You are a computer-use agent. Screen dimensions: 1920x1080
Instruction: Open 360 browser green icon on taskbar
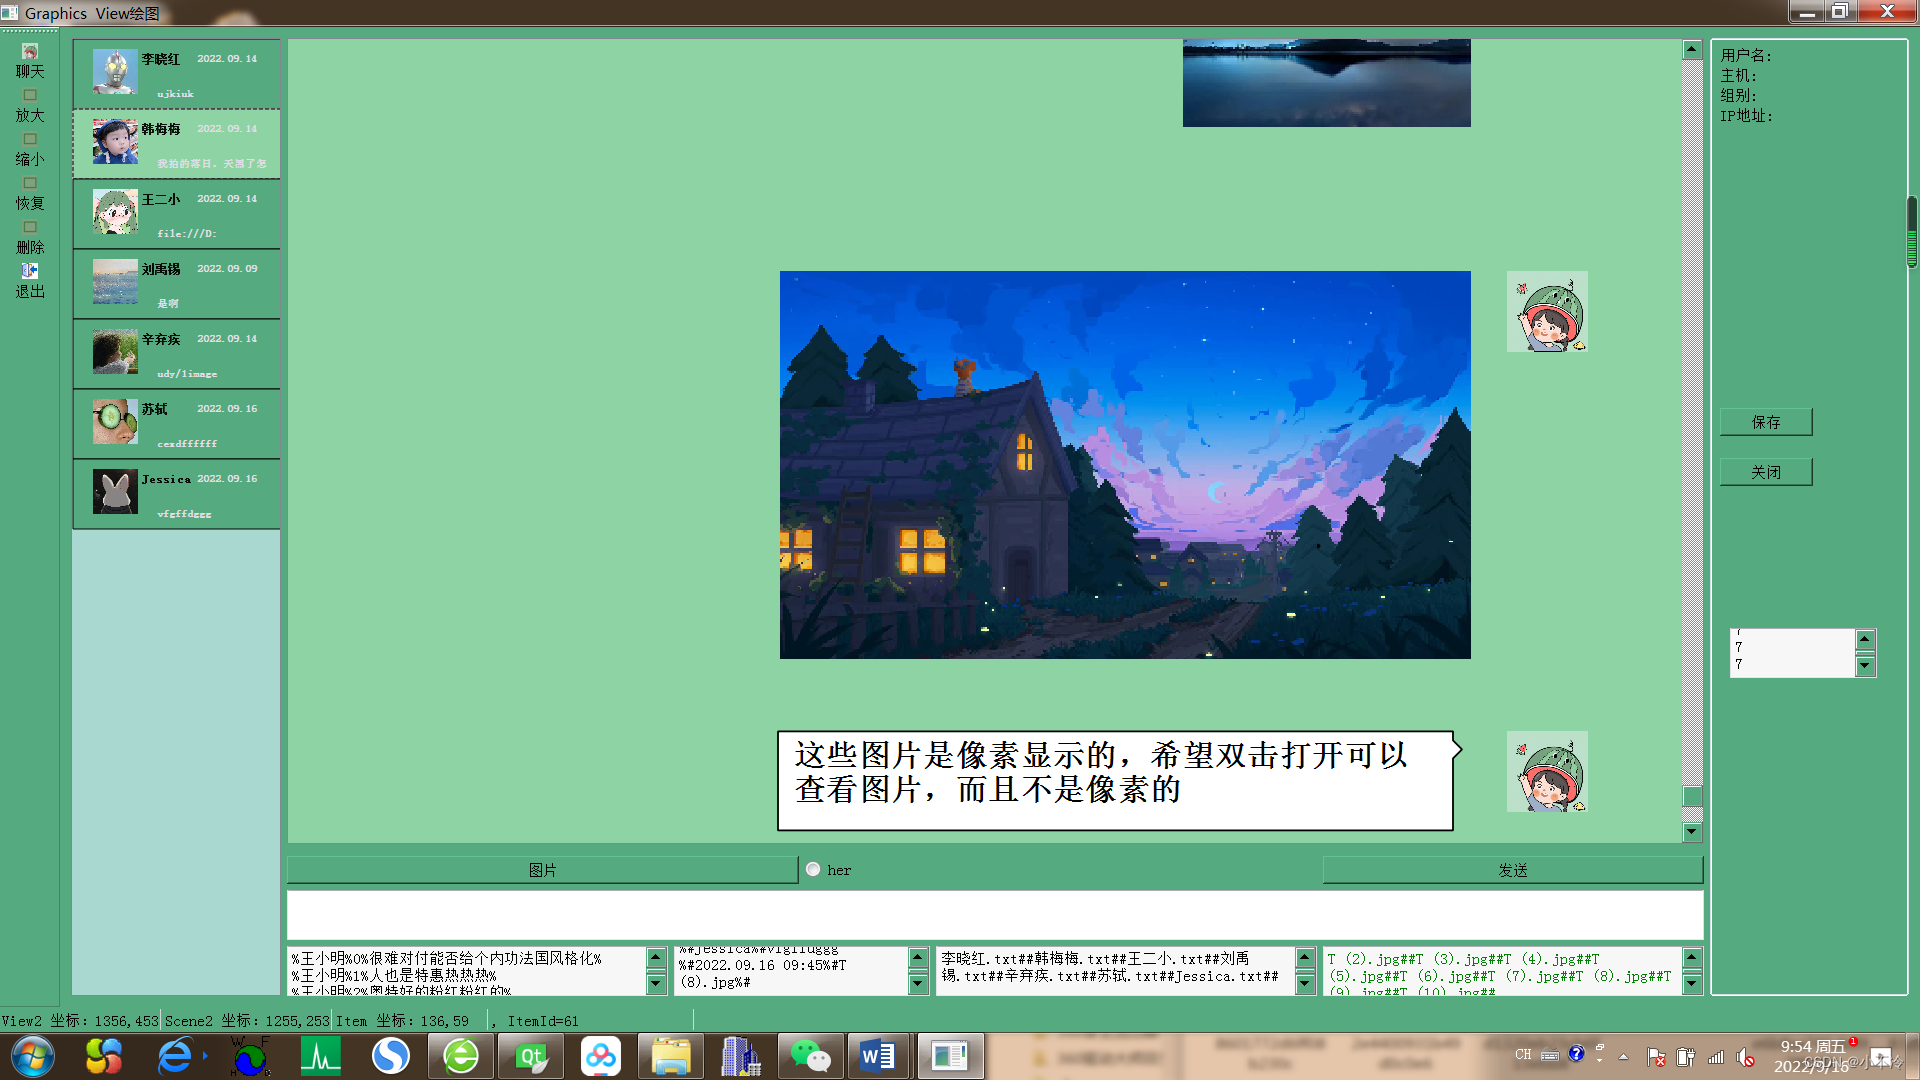click(461, 1056)
